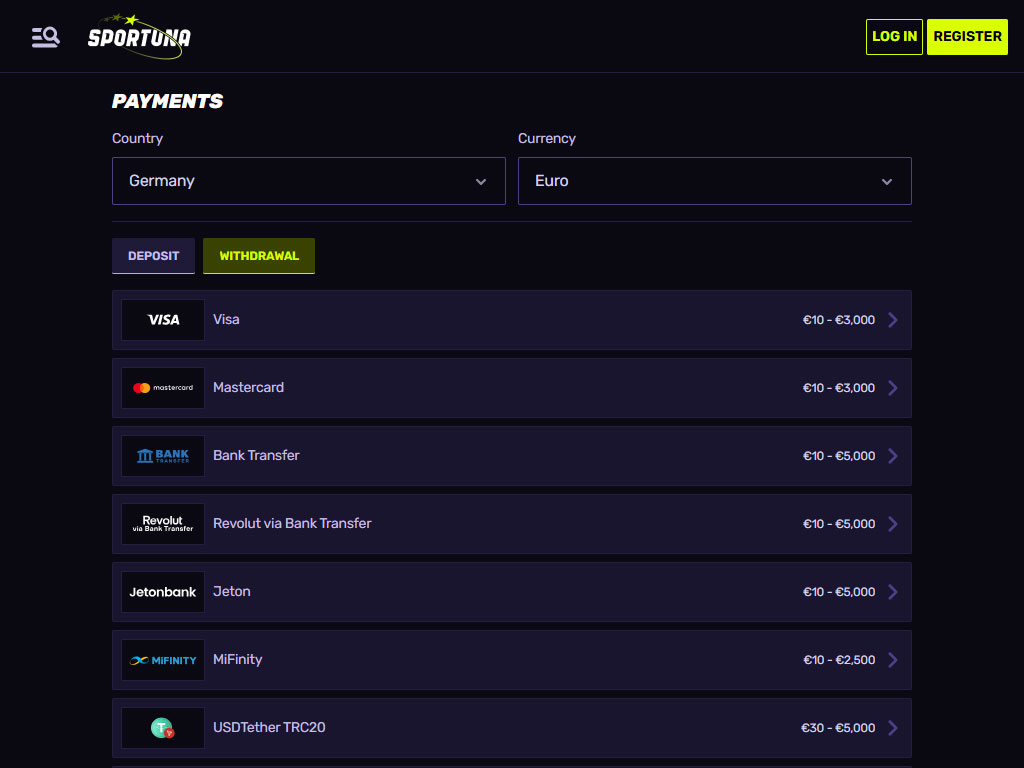Screen dimensions: 1024x768
Task: Switch to the Withdrawal tab
Action: pos(259,256)
